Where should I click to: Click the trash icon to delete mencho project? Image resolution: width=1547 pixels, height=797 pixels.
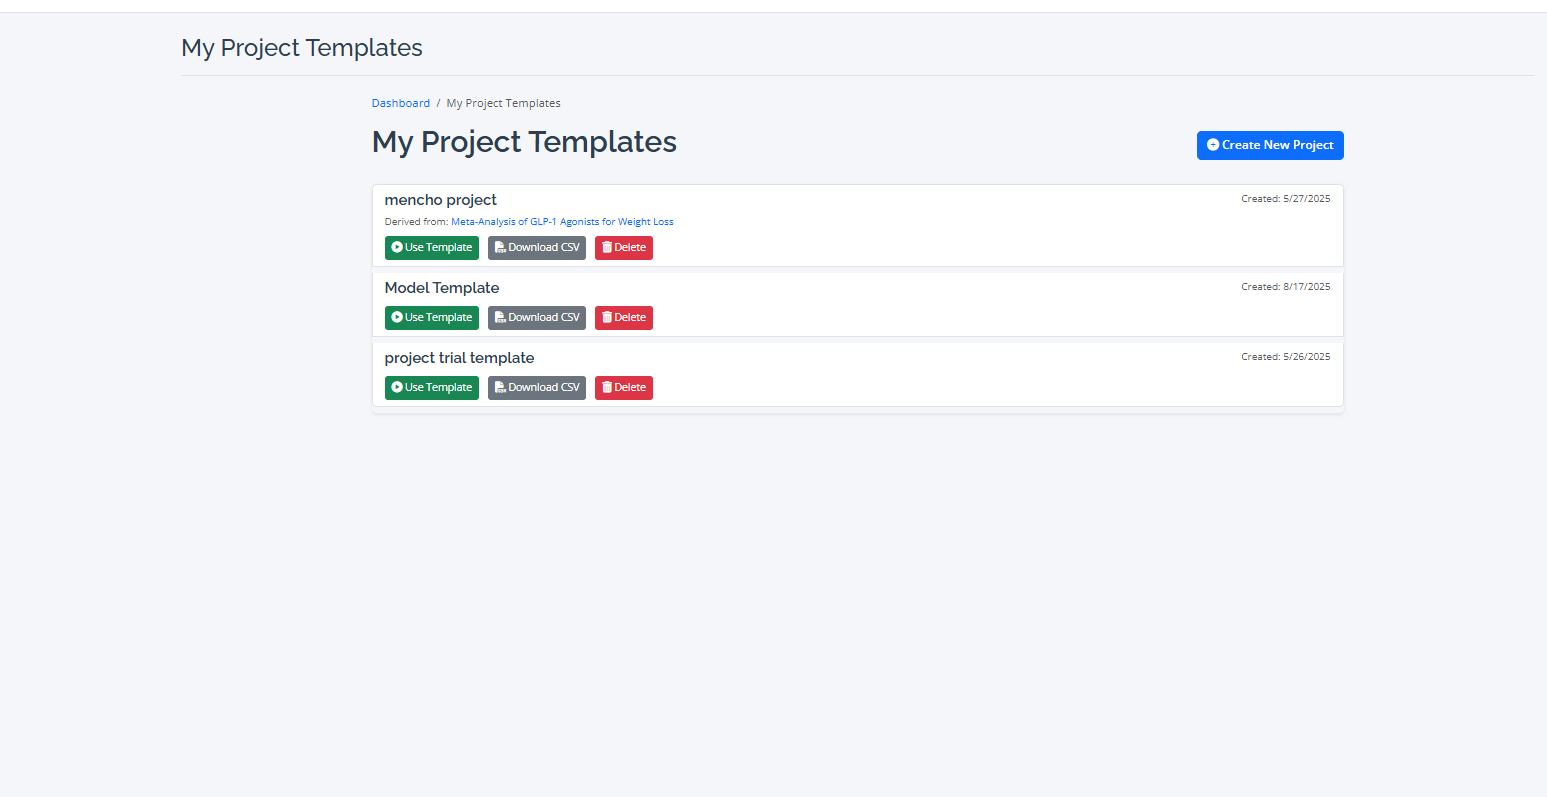(x=607, y=248)
